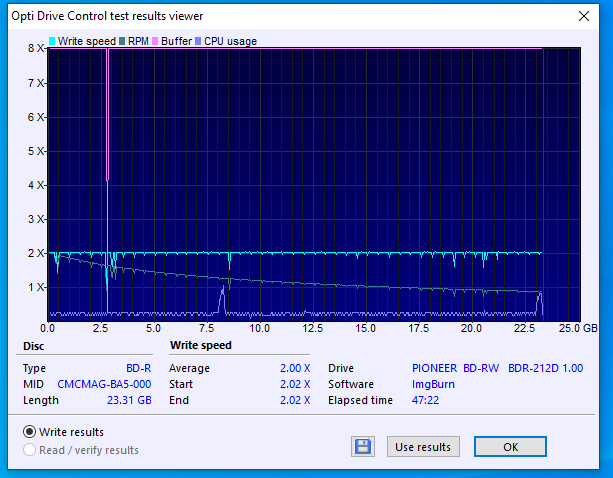Click the purple CPU usage legend swatch
The width and height of the screenshot is (613, 478).
[x=198, y=41]
